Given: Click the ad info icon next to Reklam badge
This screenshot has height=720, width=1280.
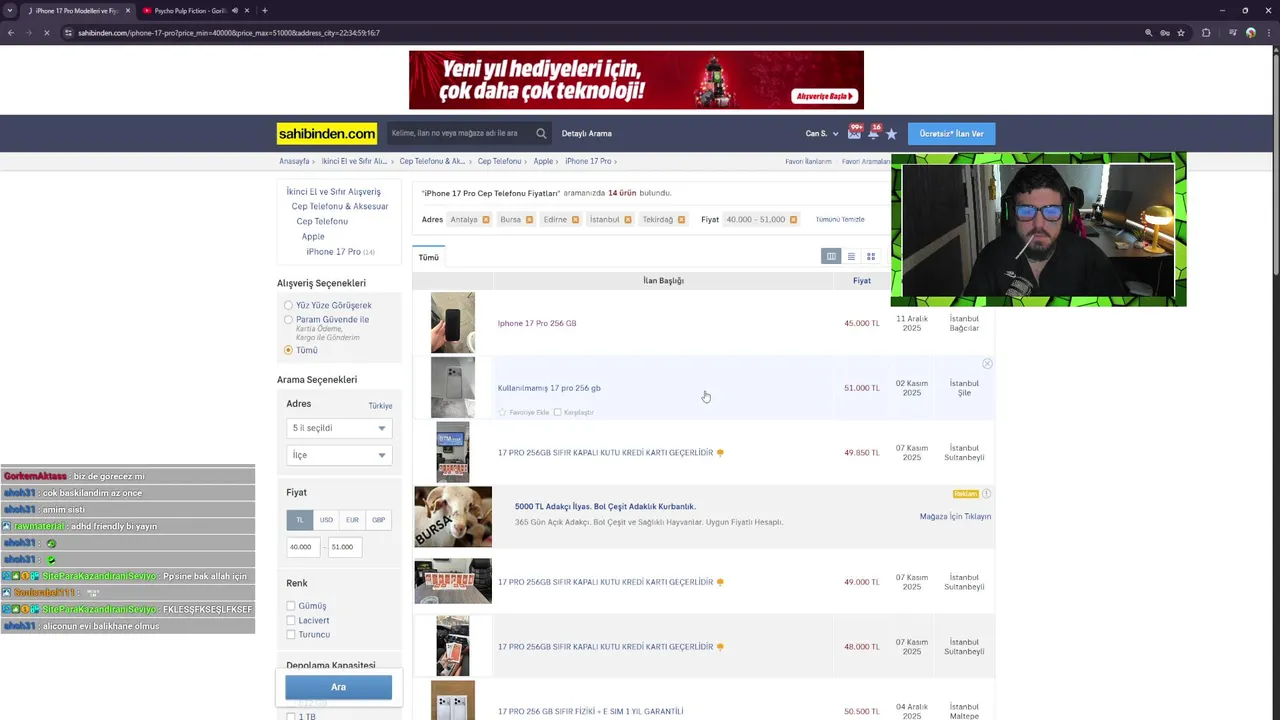Looking at the screenshot, I should click(x=987, y=494).
